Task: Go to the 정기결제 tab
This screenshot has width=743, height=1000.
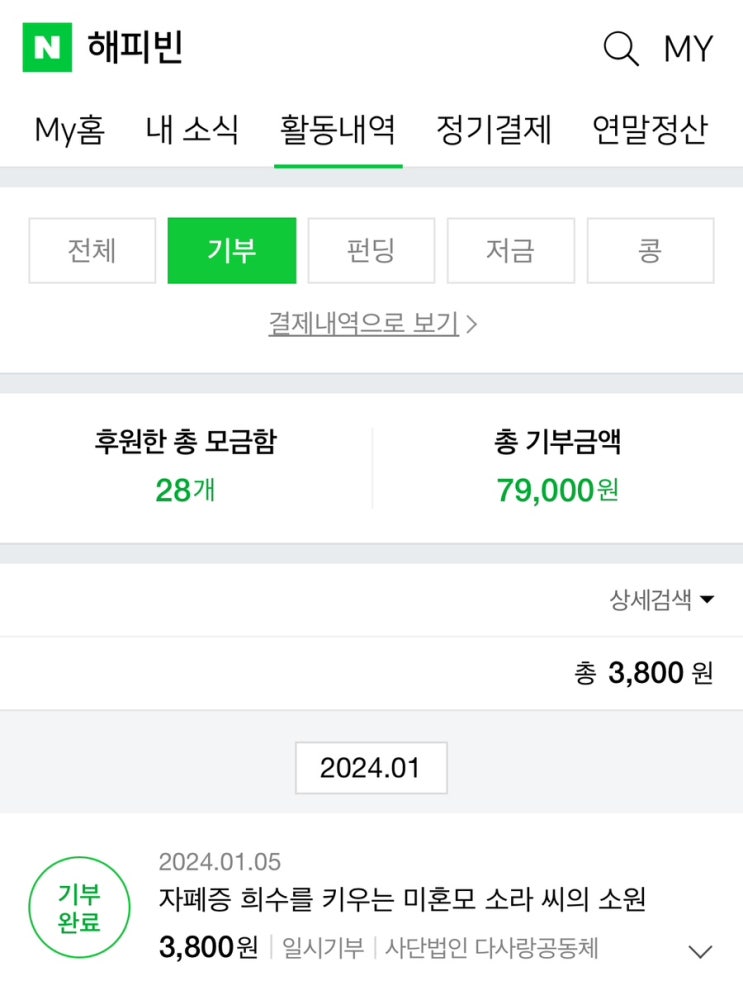Action: point(495,129)
